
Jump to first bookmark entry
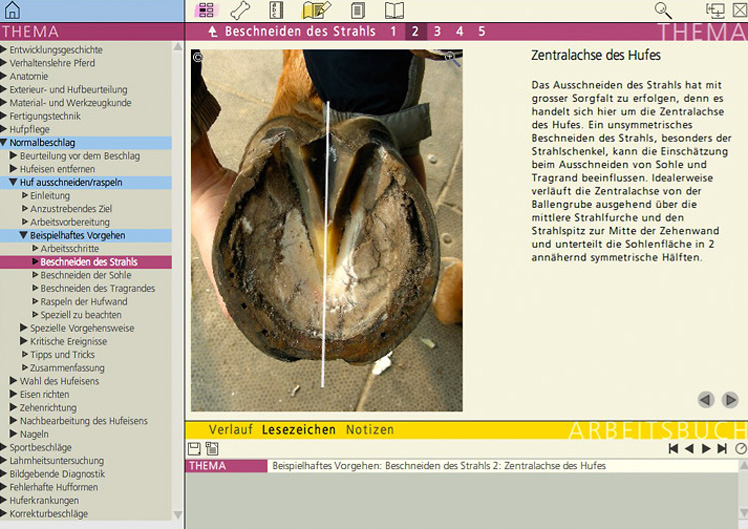[674, 449]
